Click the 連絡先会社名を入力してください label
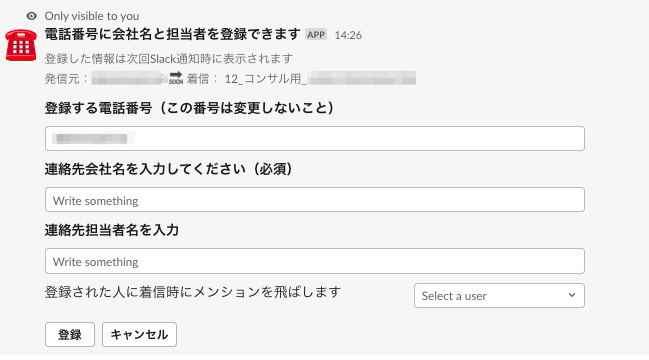Screen dimensions: 649x360 pos(168,169)
